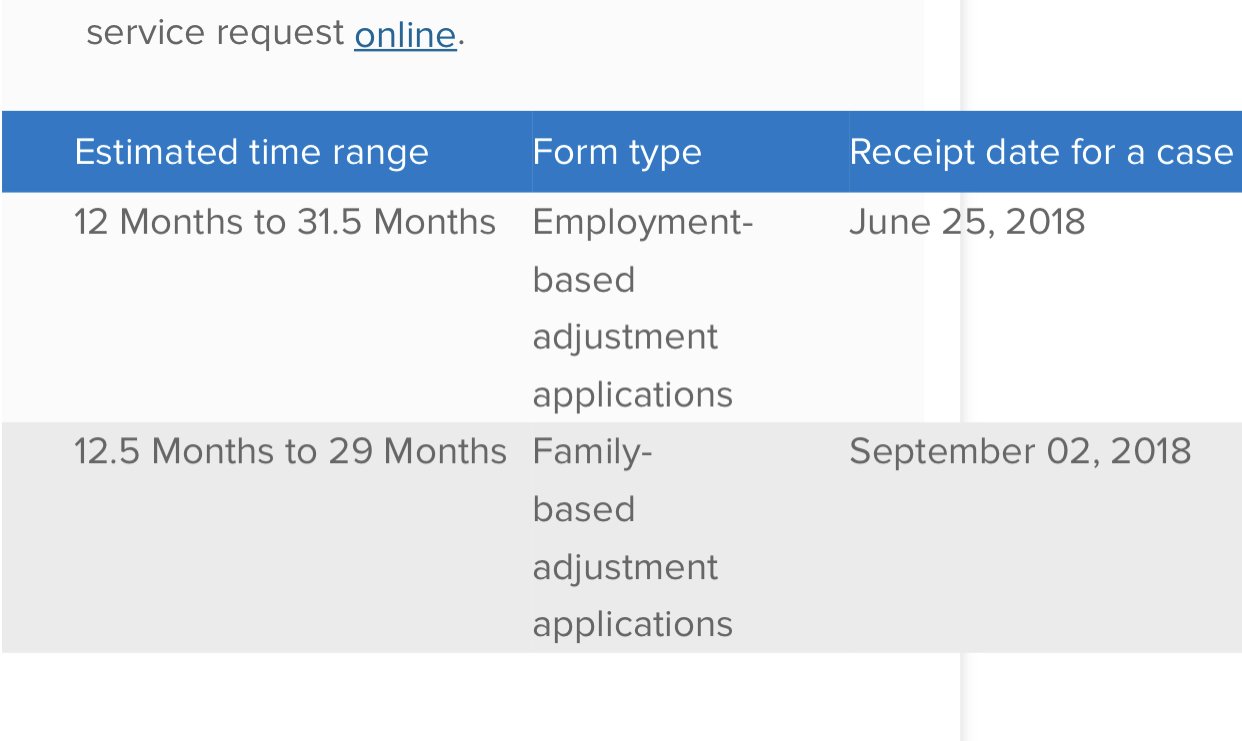The width and height of the screenshot is (1242, 741).
Task: Click 'adjustment' in the Employment-based row
Action: click(625, 337)
